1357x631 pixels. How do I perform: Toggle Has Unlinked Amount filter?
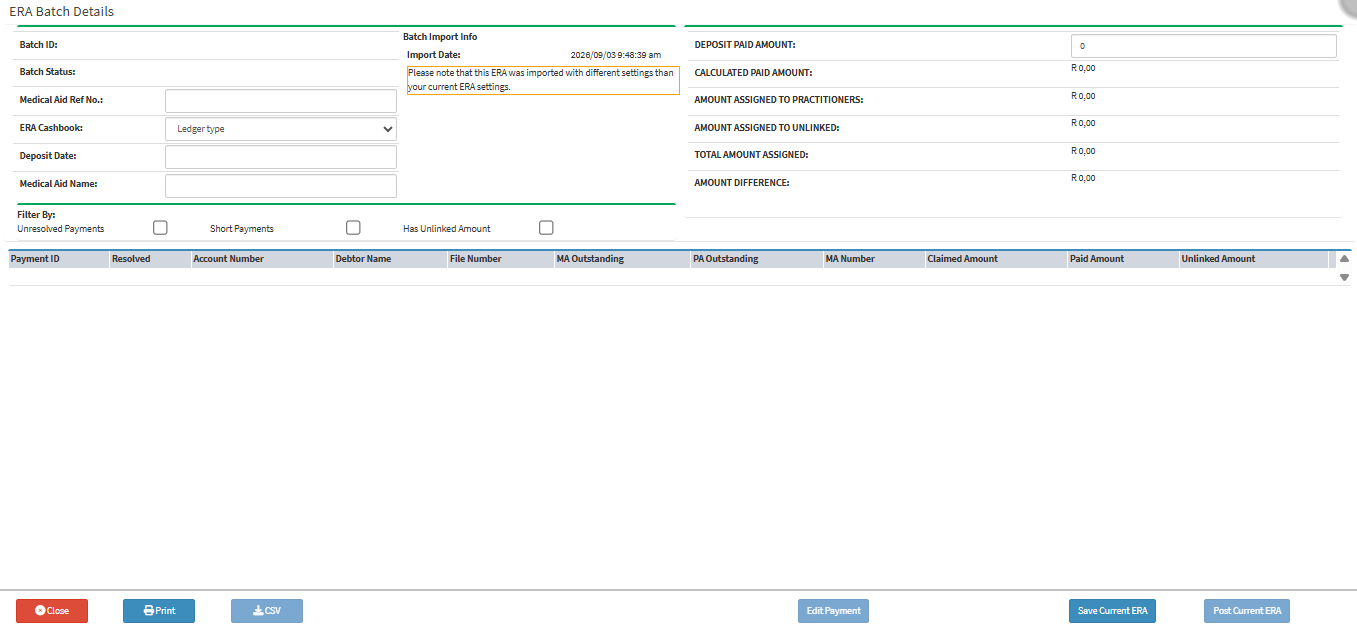point(546,228)
